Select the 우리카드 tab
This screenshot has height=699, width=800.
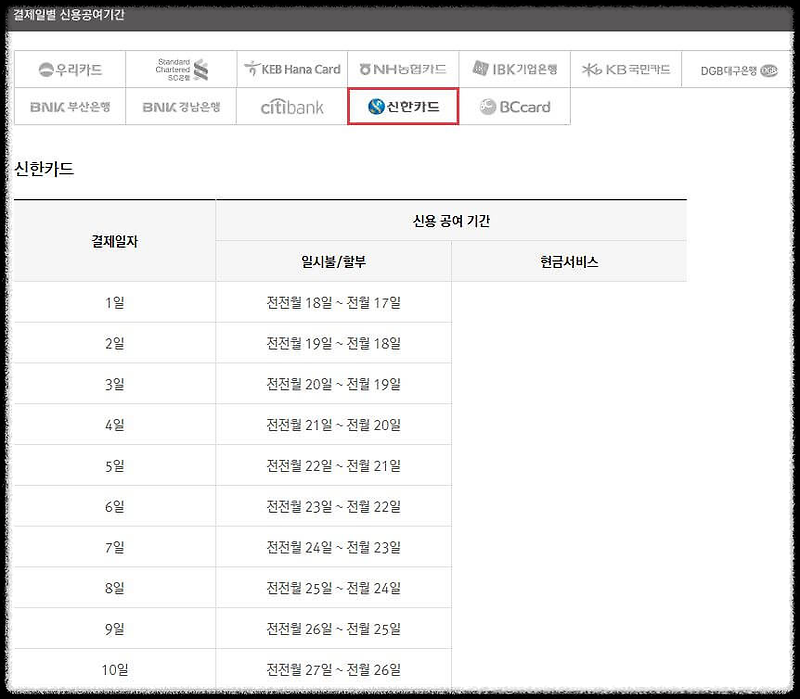(x=70, y=69)
